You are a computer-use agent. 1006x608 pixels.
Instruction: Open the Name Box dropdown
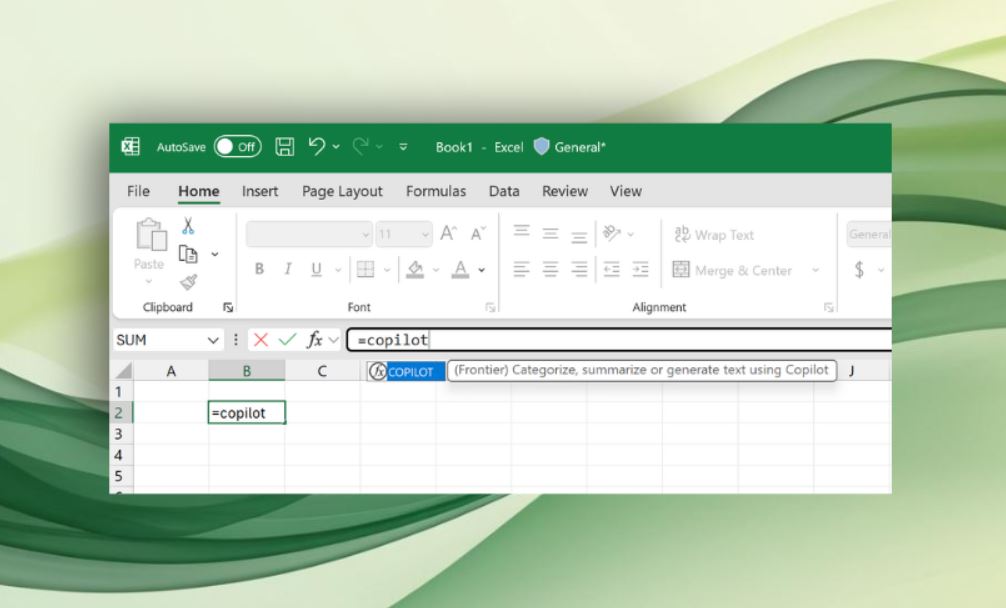(212, 339)
